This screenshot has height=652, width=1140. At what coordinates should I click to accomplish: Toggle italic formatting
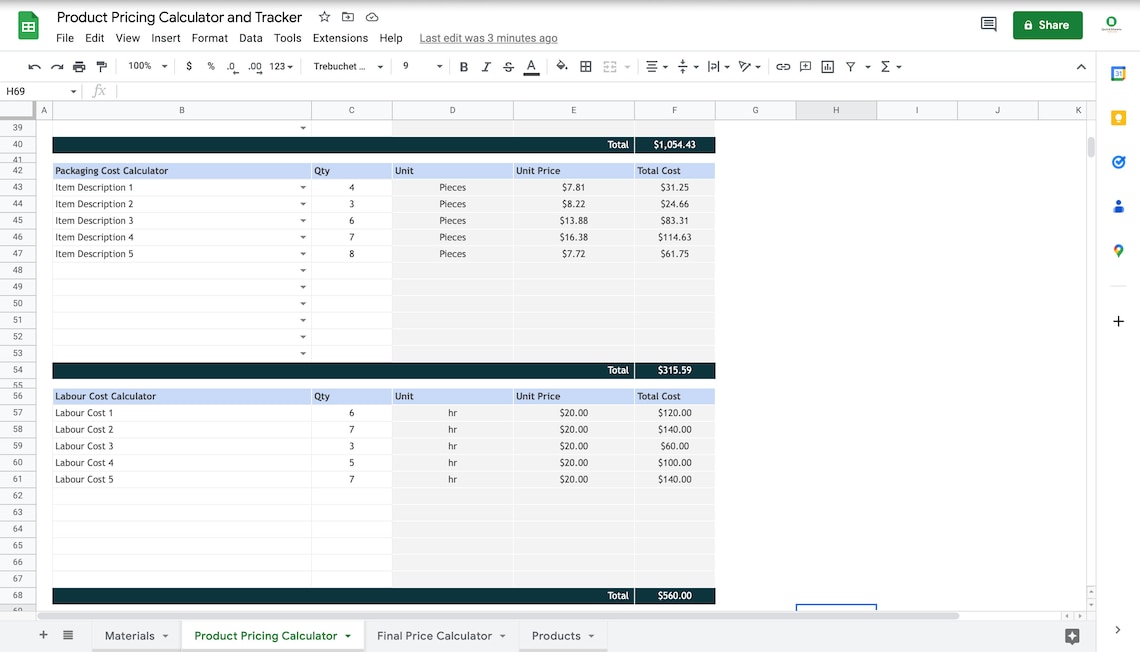coord(485,66)
